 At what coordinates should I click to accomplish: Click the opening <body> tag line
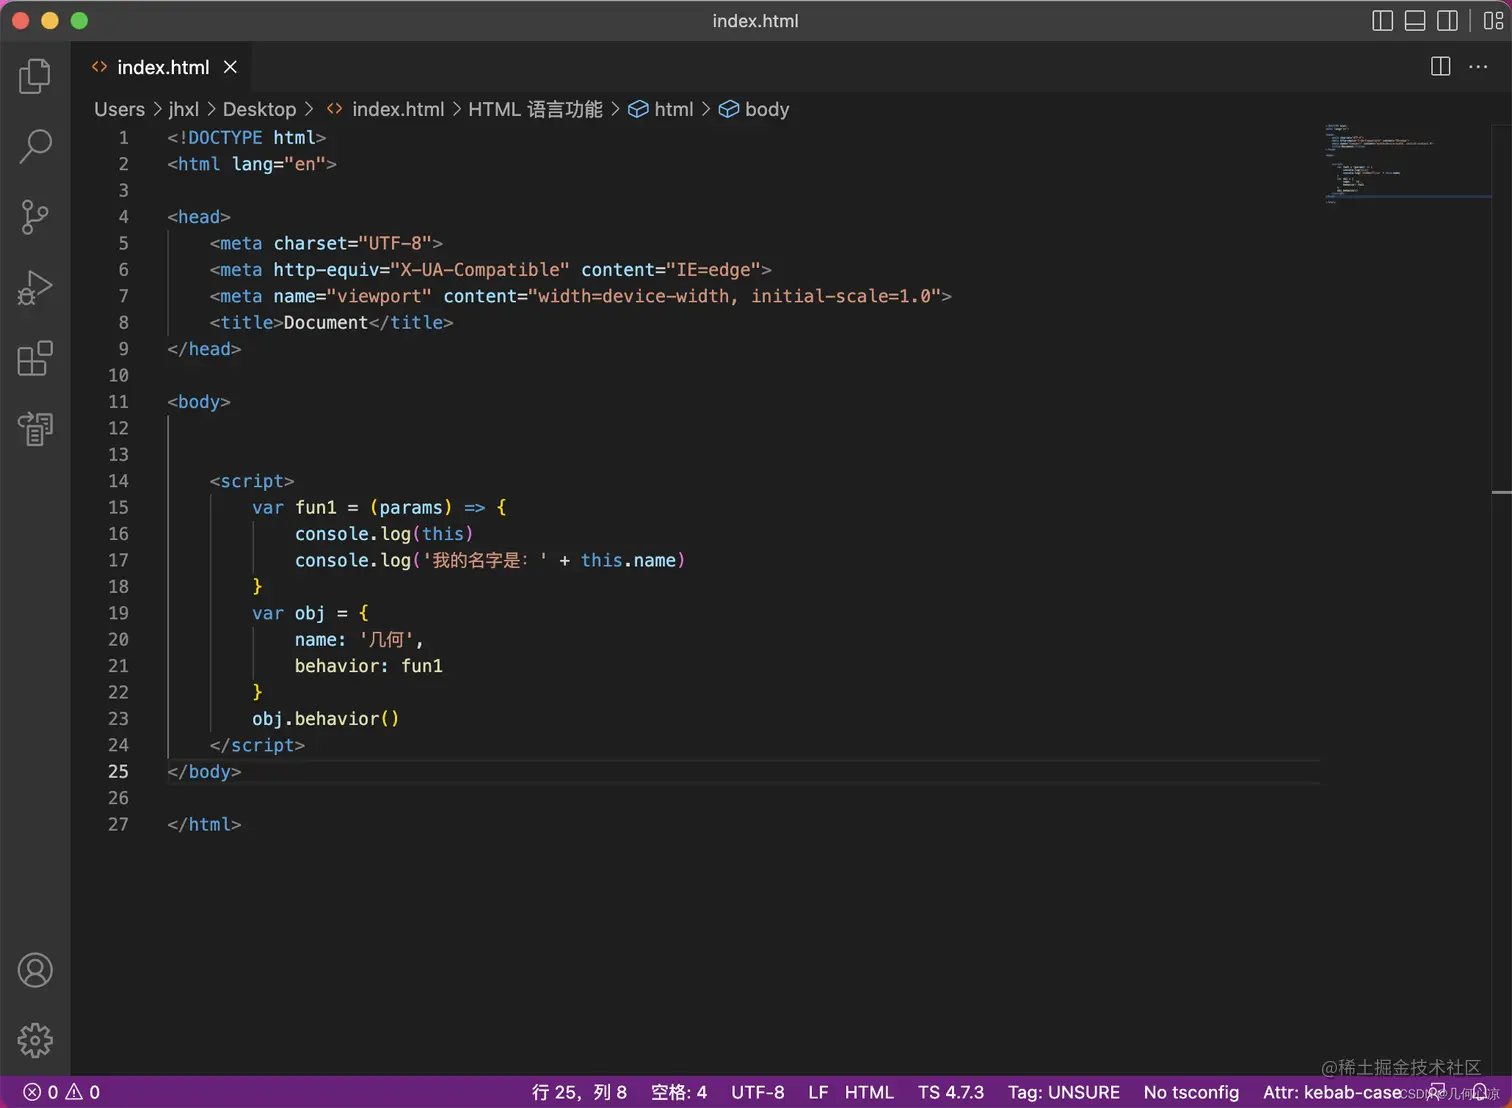199,401
